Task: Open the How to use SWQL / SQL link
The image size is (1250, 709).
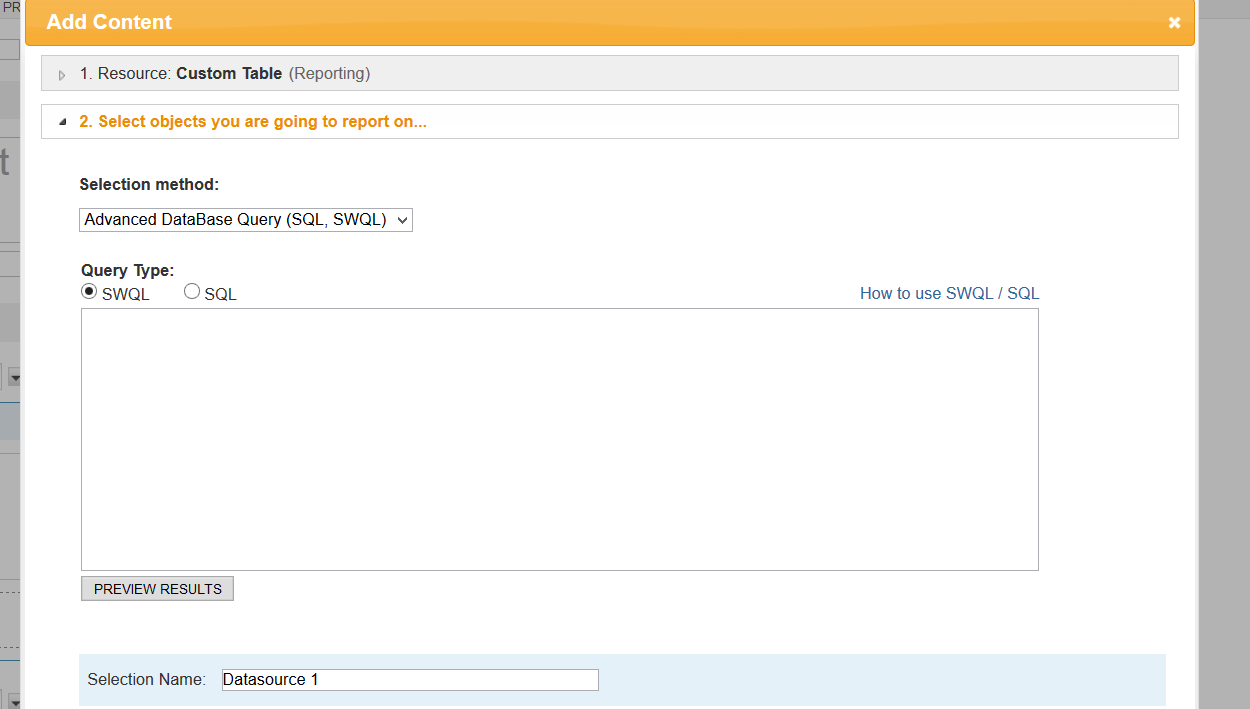Action: pos(949,293)
